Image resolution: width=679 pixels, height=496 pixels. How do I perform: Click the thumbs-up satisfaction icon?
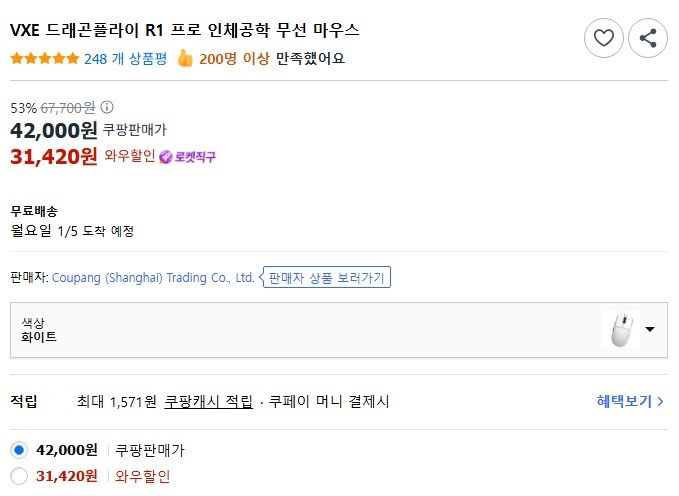184,58
